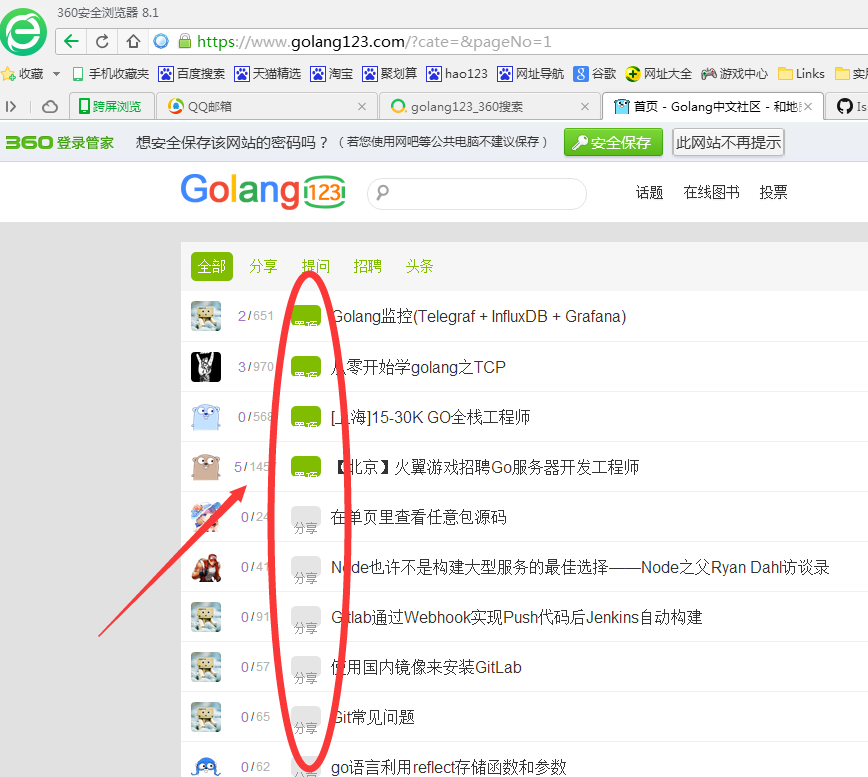The height and width of the screenshot is (777, 868).
Task: Select the 分享 category tab
Action: coord(263,266)
